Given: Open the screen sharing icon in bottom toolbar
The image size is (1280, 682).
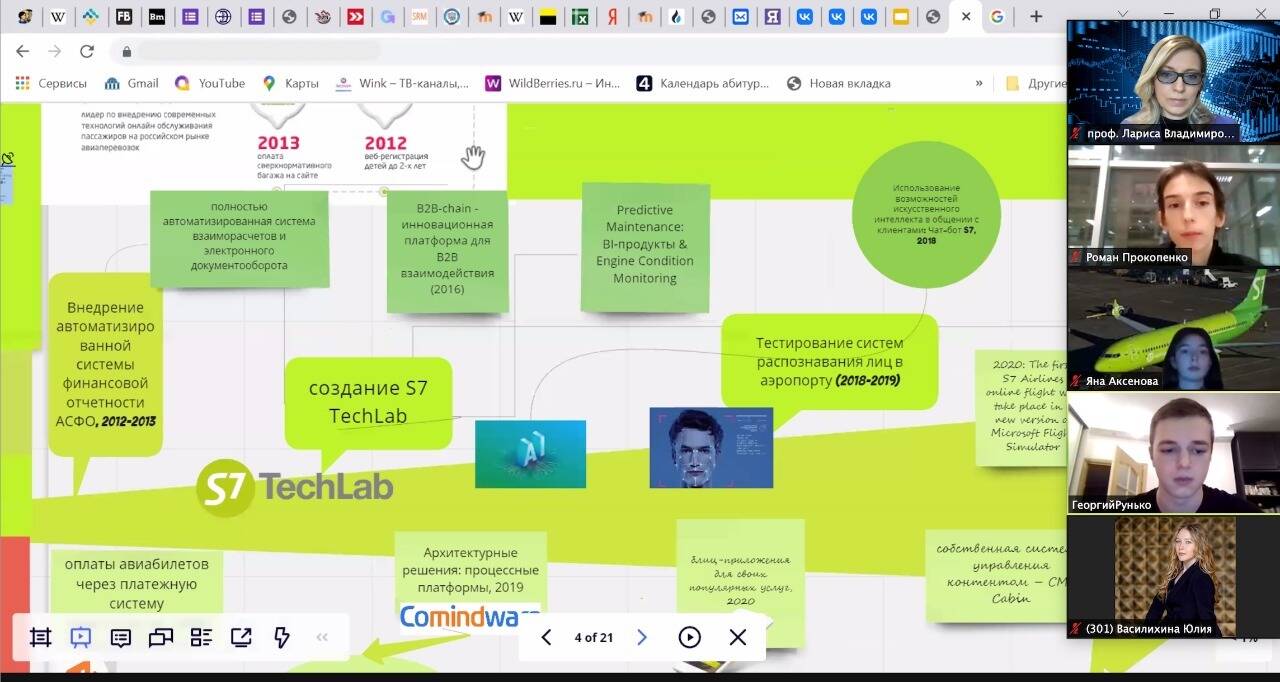Looking at the screenshot, I should click(161, 637).
